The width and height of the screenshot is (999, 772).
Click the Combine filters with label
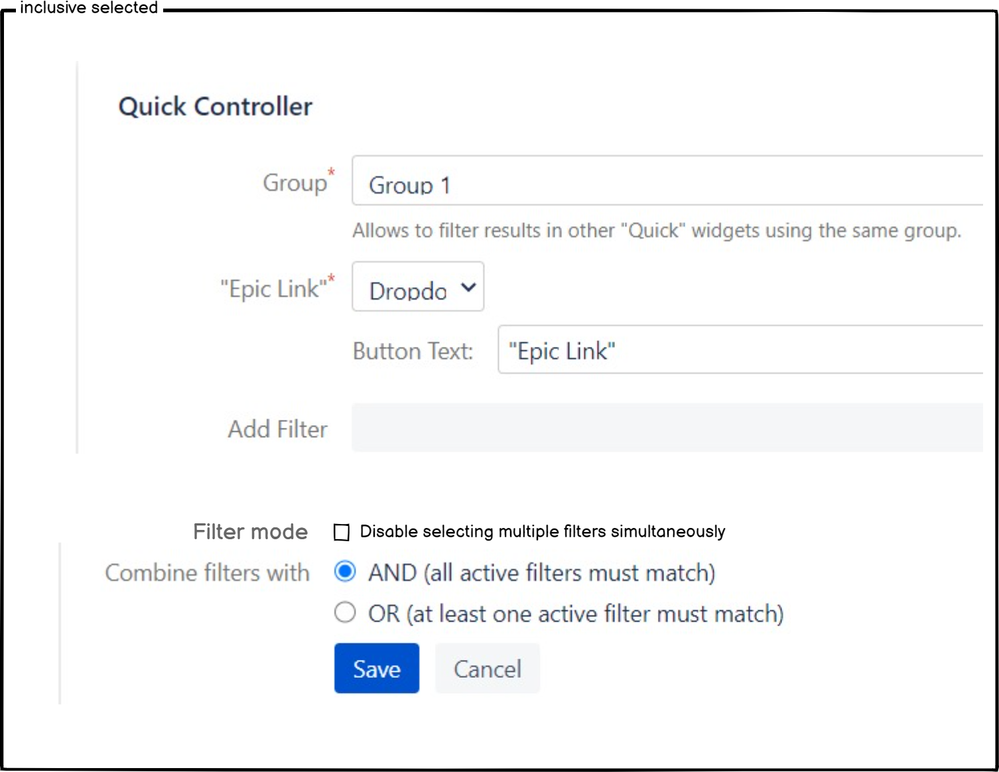[x=207, y=572]
